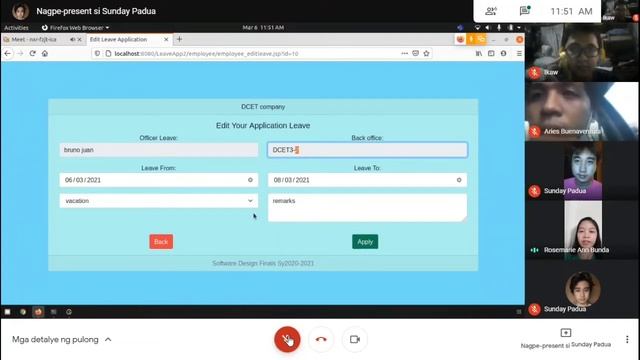The height and width of the screenshot is (360, 640).
Task: Click the first white square taskbar icon
Action: [x=7, y=312]
